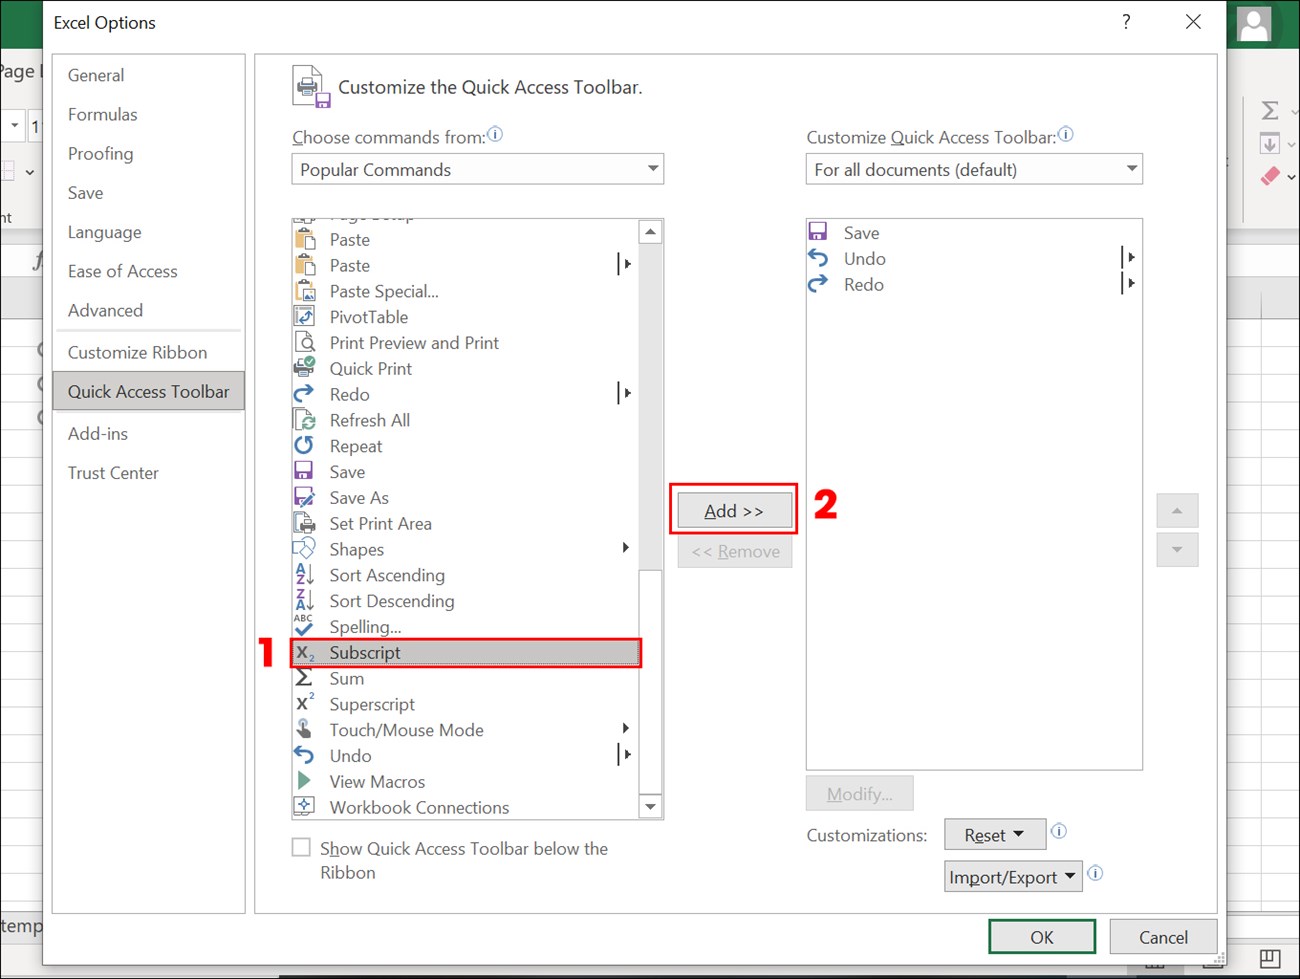Click the Move Down arrow button
Screen dimensions: 1300x979
pyautogui.click(x=1177, y=549)
